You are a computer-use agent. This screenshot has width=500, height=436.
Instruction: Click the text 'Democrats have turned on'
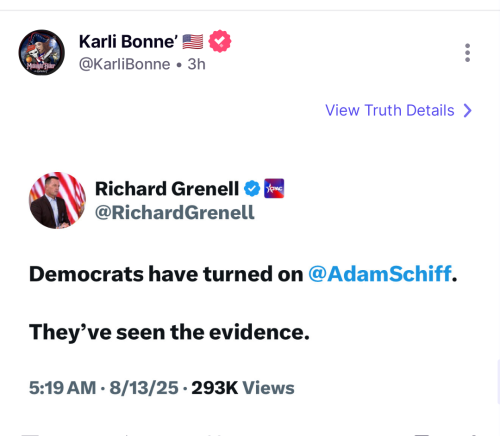pos(166,274)
